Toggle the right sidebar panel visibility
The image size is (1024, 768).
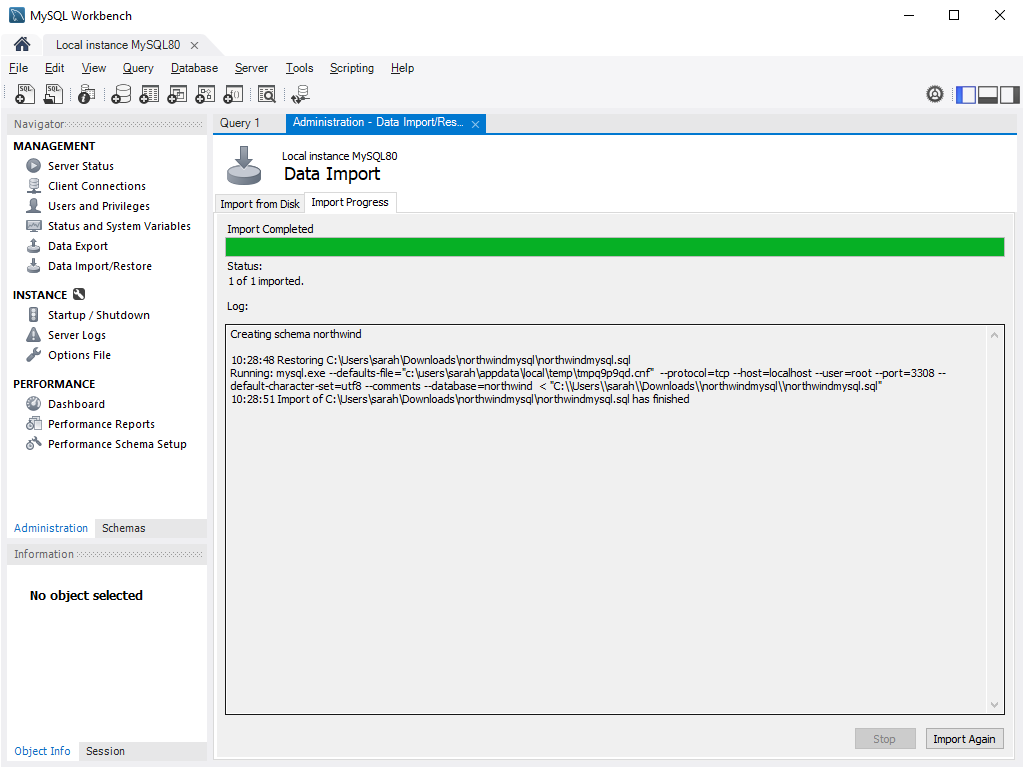tap(1009, 95)
